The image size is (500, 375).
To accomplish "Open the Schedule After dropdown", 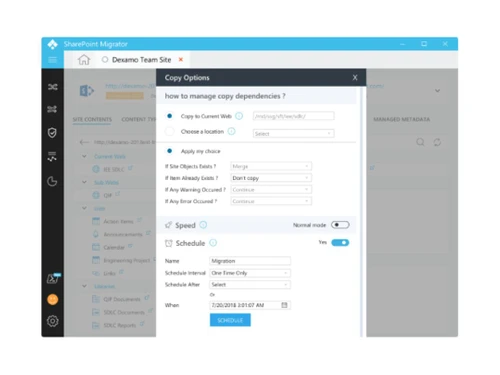I will [250, 285].
